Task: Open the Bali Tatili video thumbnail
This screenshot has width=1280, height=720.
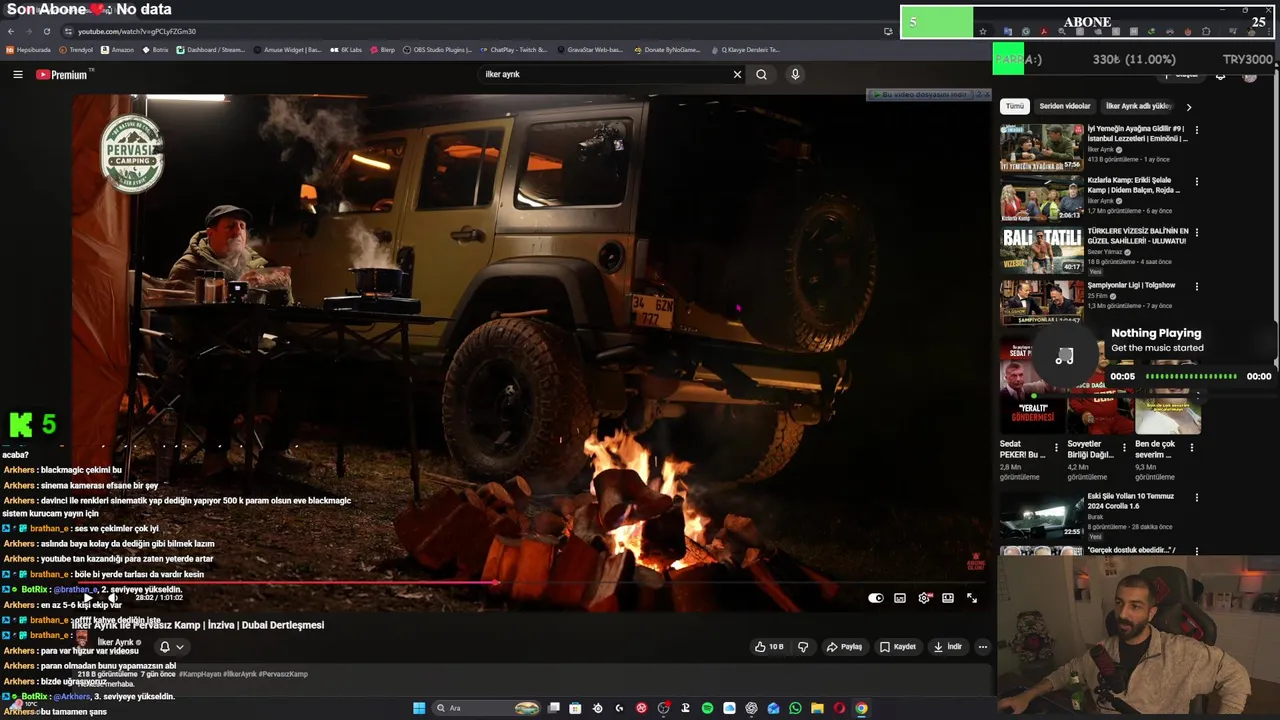Action: click(x=1042, y=250)
